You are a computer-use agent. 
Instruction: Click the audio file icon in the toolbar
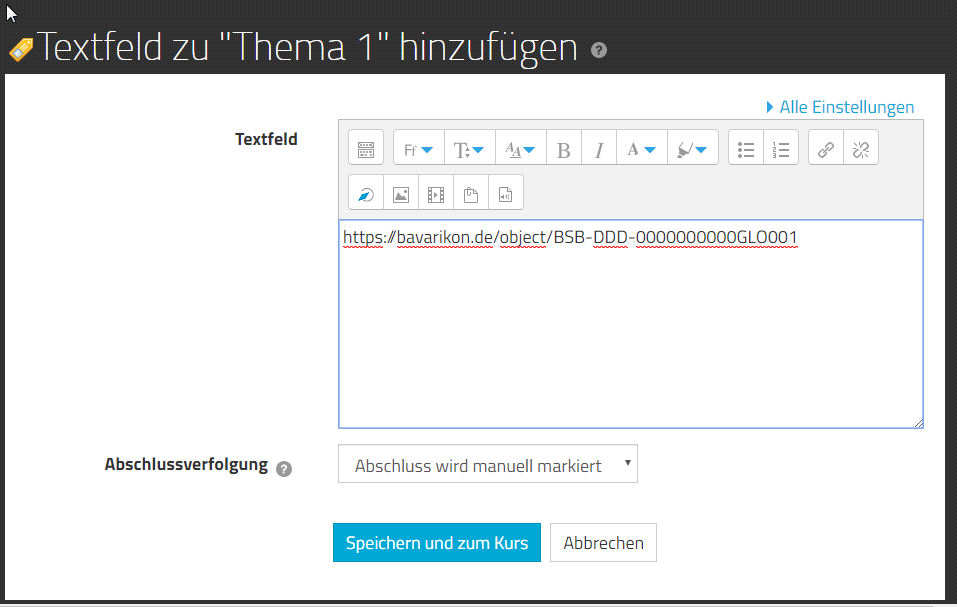tap(506, 195)
